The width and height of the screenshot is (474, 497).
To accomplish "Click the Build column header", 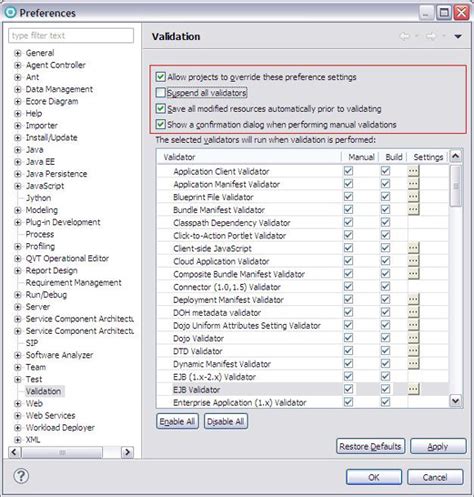I will (x=393, y=157).
